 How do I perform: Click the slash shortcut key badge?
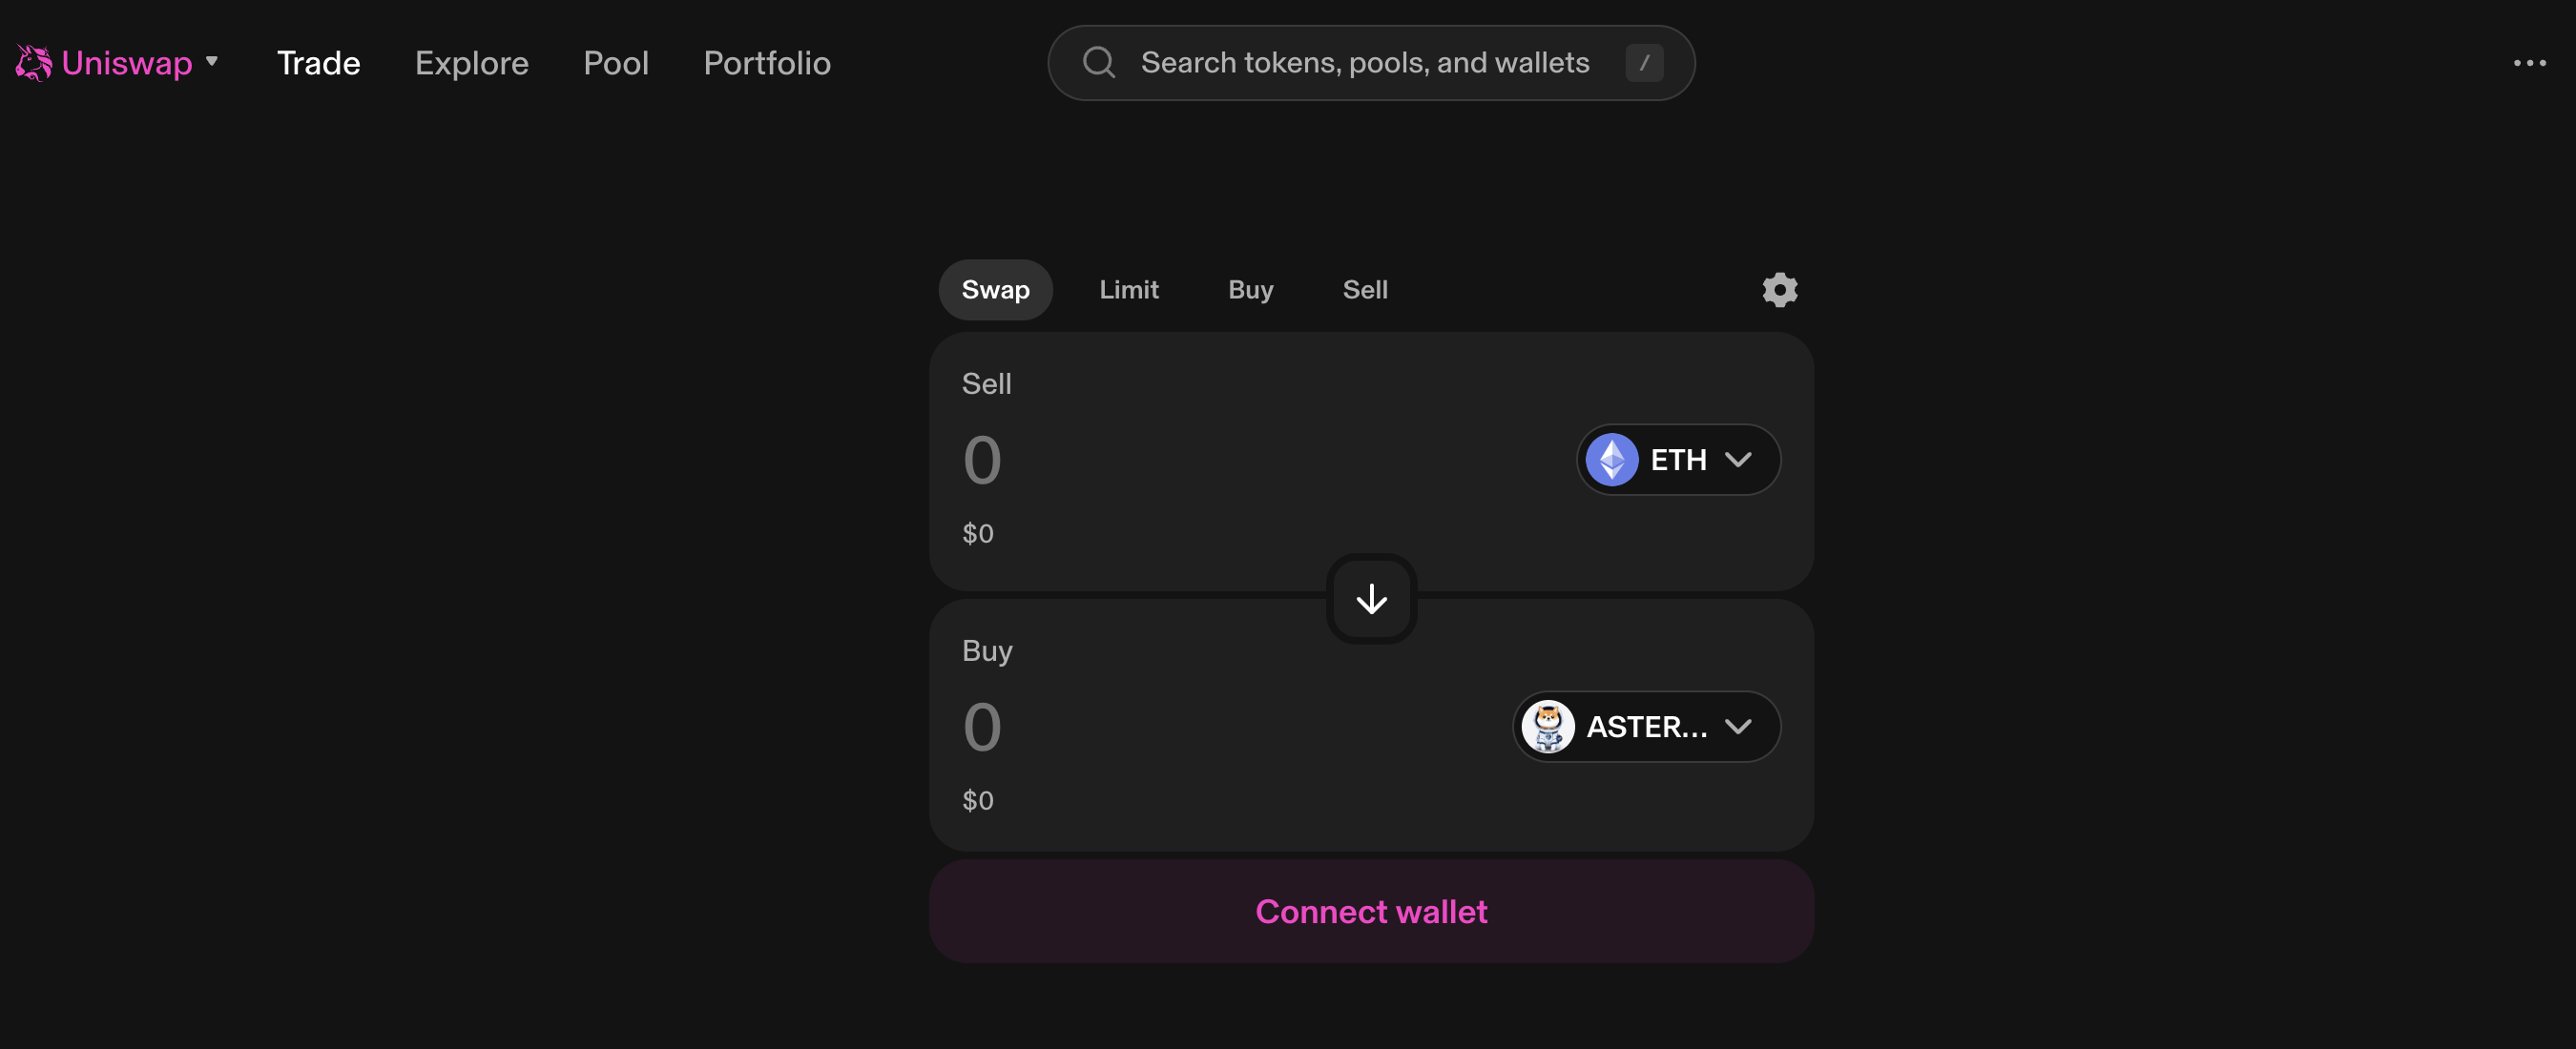click(x=1643, y=63)
